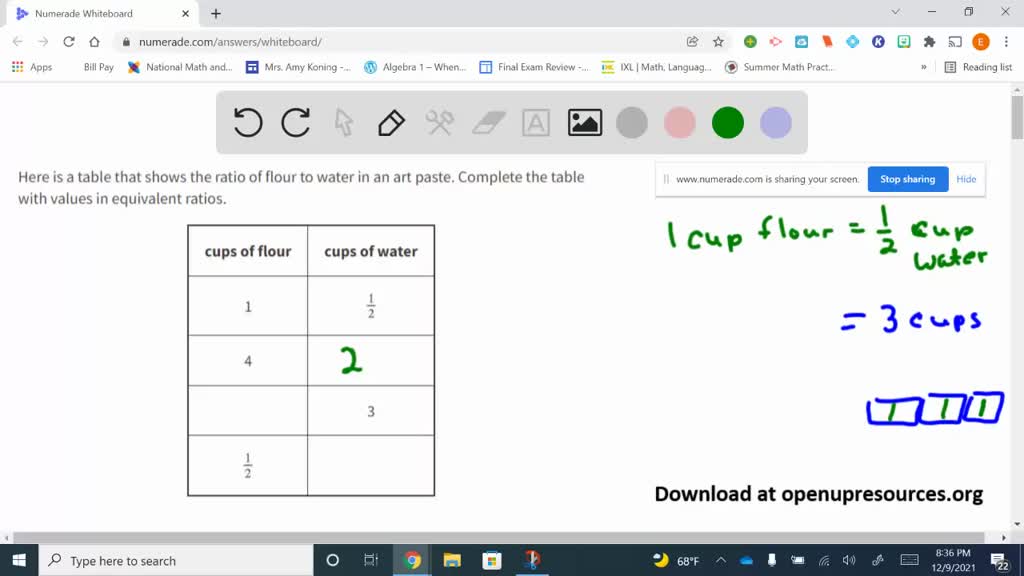Open the Bill Pay bookmark
This screenshot has width=1024, height=576.
99,67
